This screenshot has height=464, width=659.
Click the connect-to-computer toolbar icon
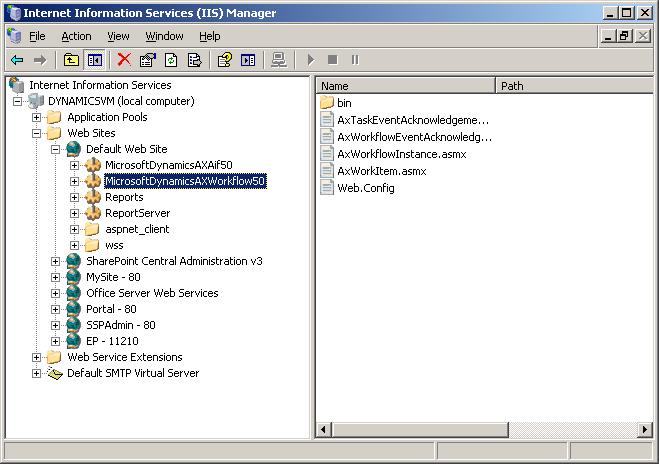279,60
